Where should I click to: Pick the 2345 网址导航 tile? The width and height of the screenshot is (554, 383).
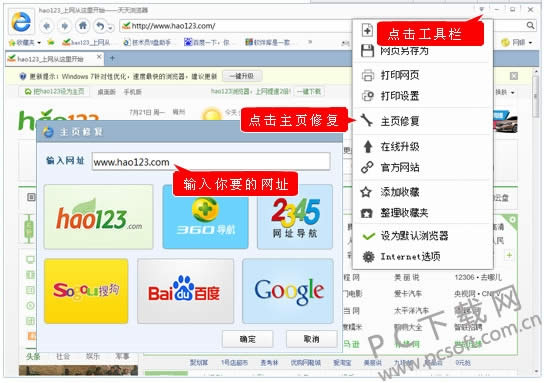point(295,217)
